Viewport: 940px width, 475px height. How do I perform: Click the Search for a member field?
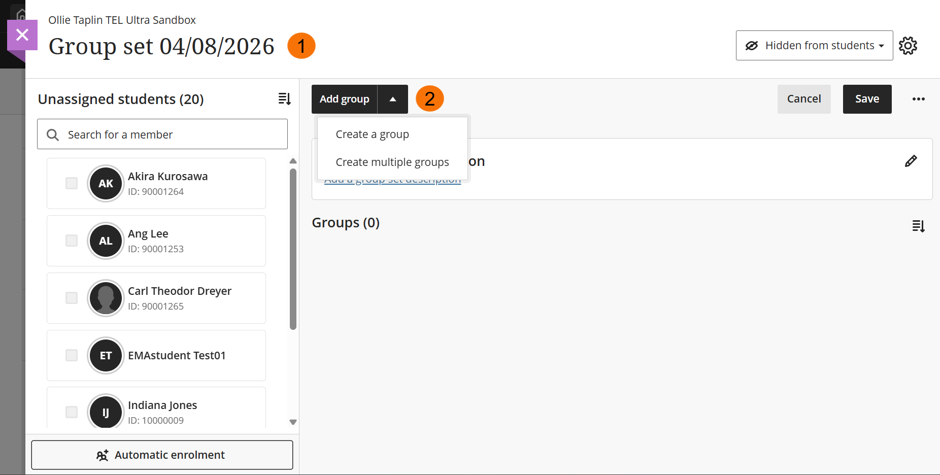point(162,134)
